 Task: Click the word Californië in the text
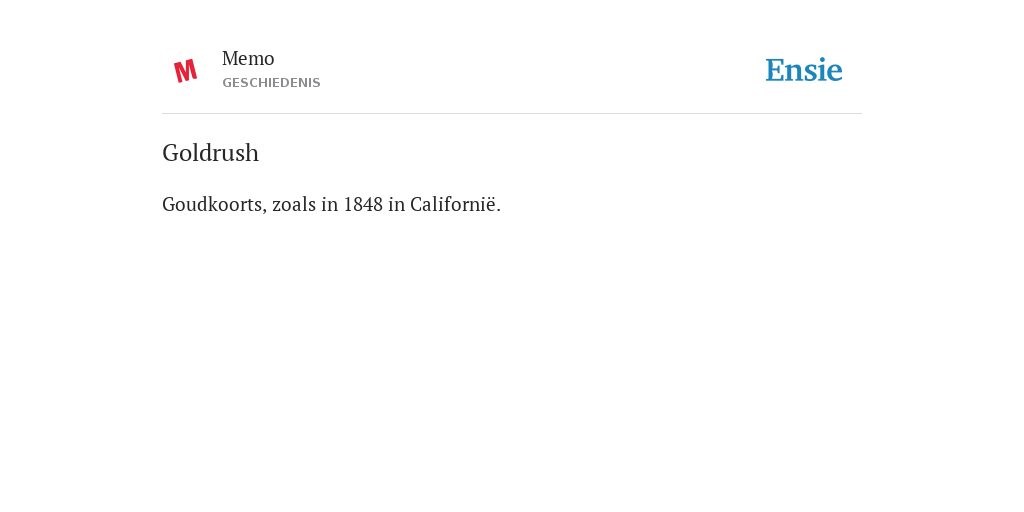coord(453,204)
